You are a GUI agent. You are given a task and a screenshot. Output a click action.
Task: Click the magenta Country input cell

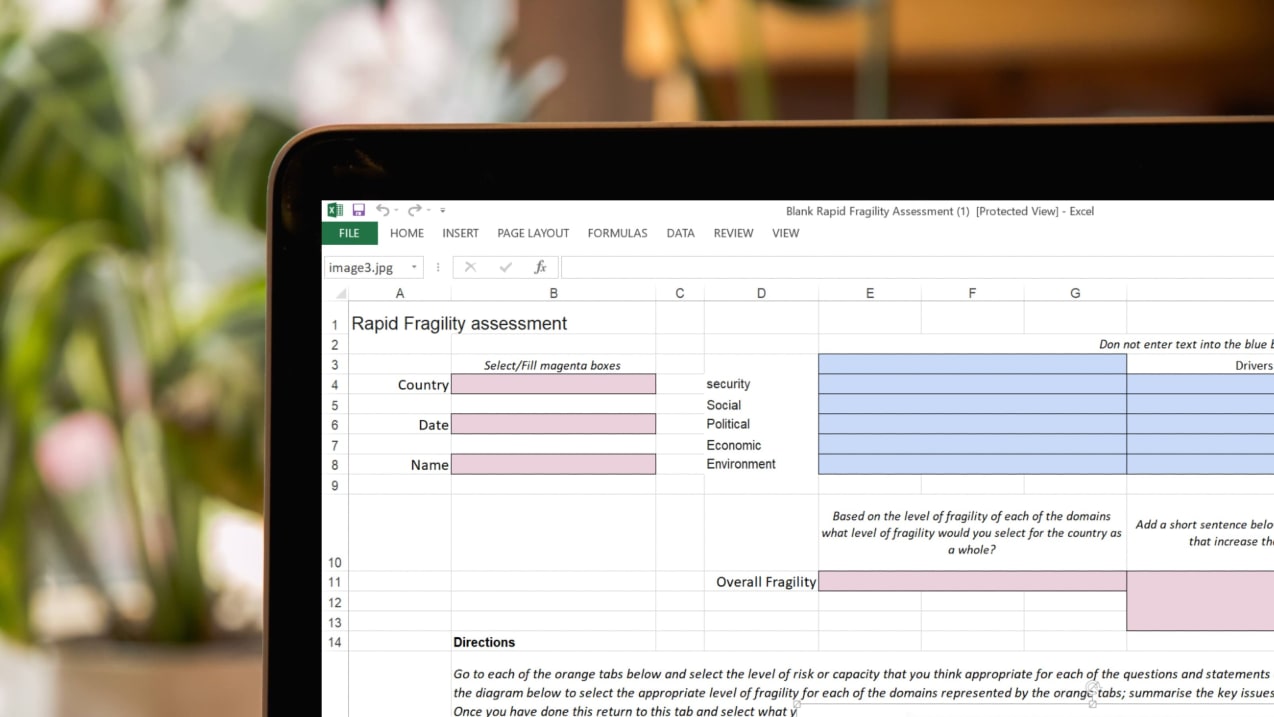pyautogui.click(x=553, y=384)
